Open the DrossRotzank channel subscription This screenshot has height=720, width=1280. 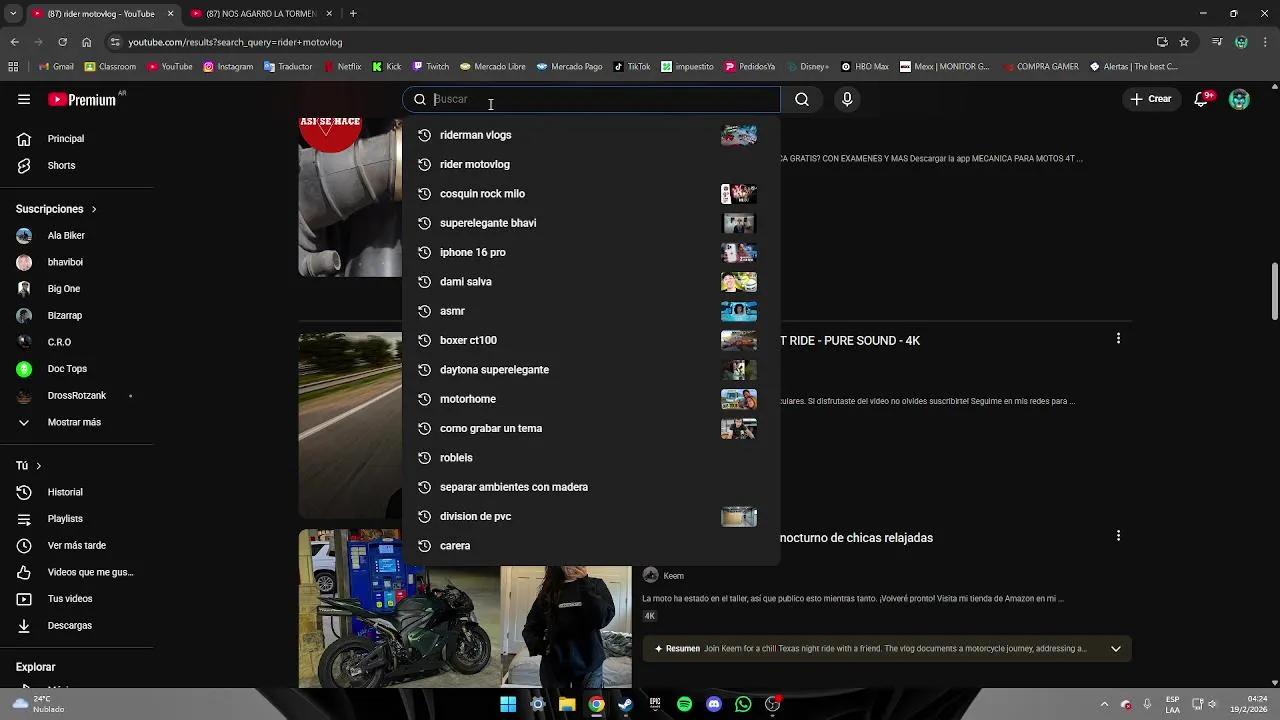point(77,396)
